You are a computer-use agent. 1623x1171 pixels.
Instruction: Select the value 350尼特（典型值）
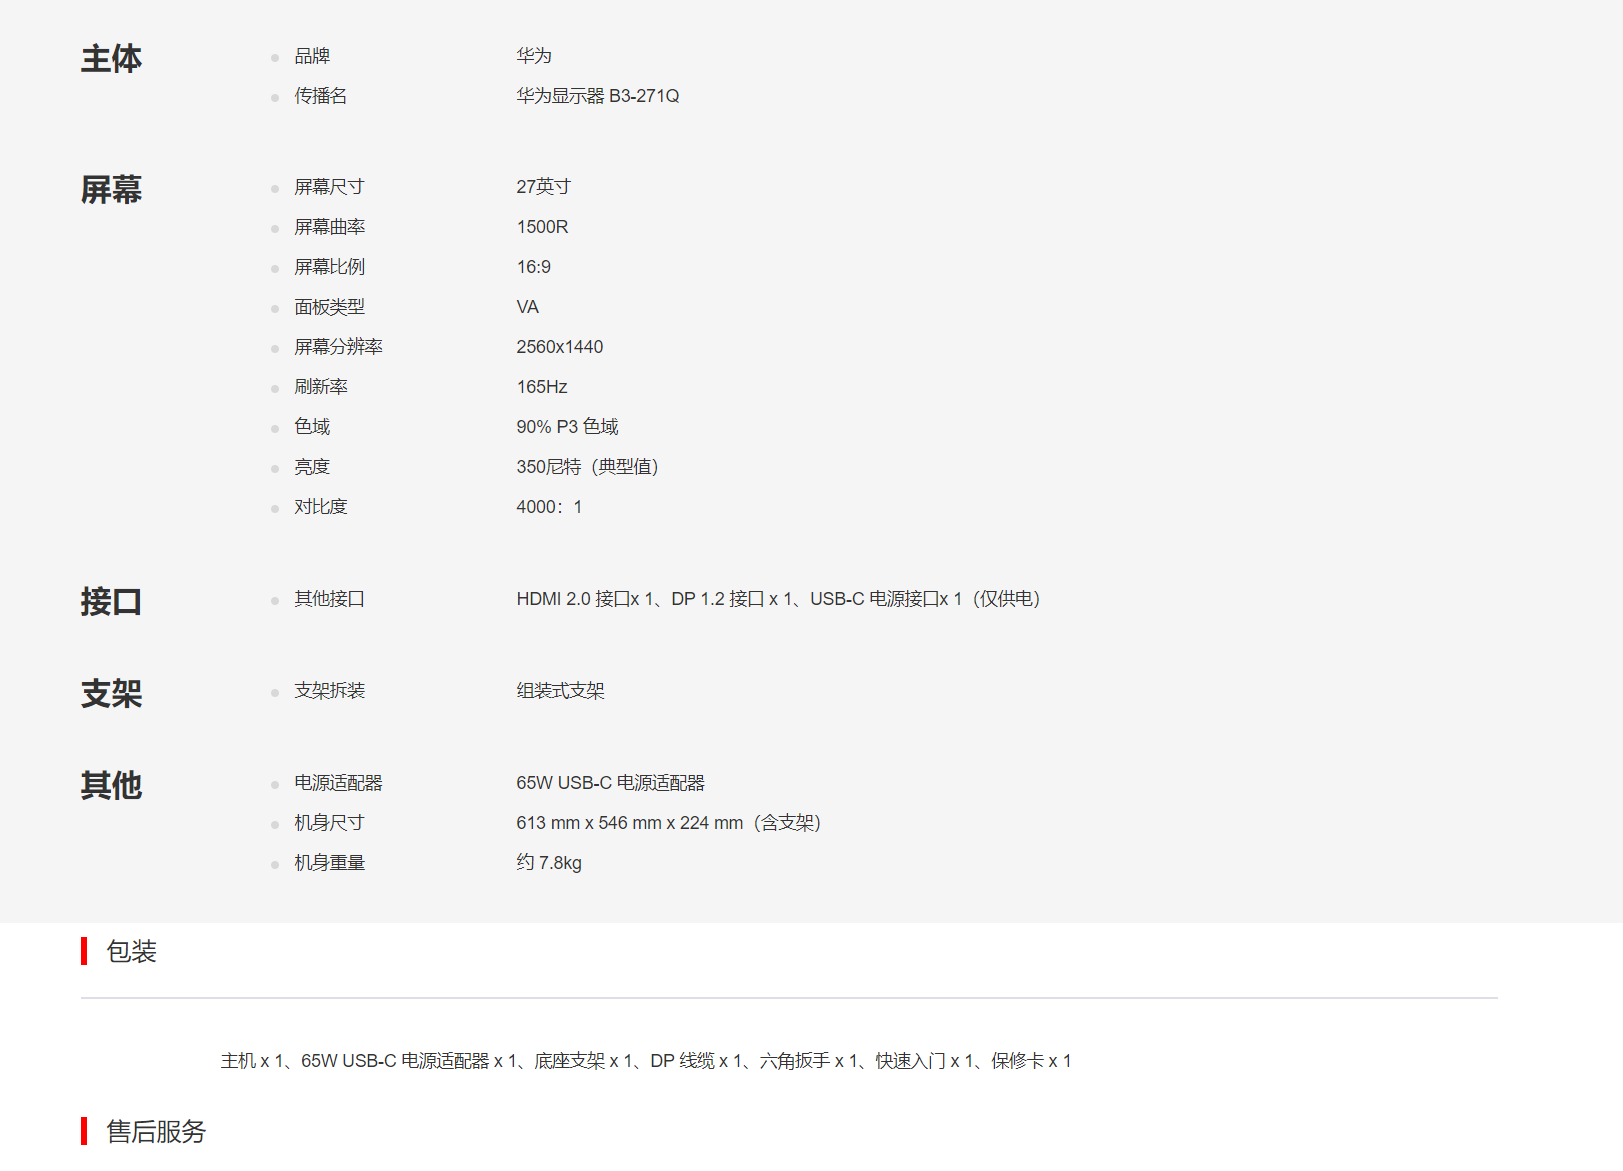point(590,467)
